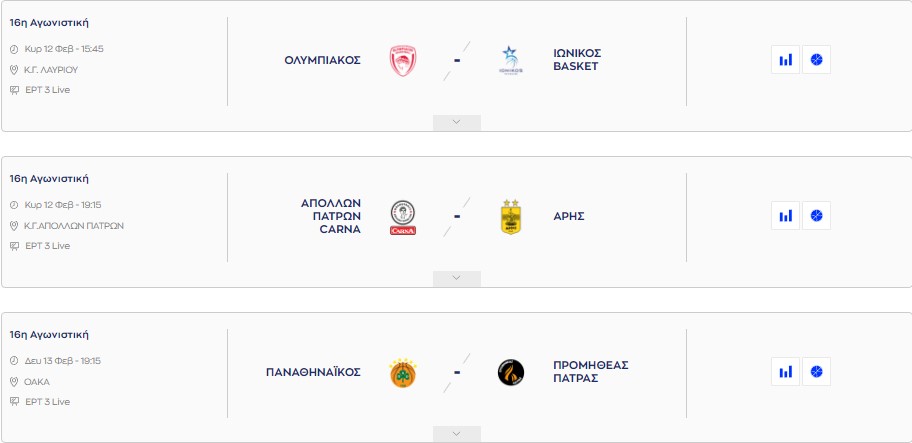
Task: Click the Apollon Patras Carna logo
Action: (x=403, y=217)
